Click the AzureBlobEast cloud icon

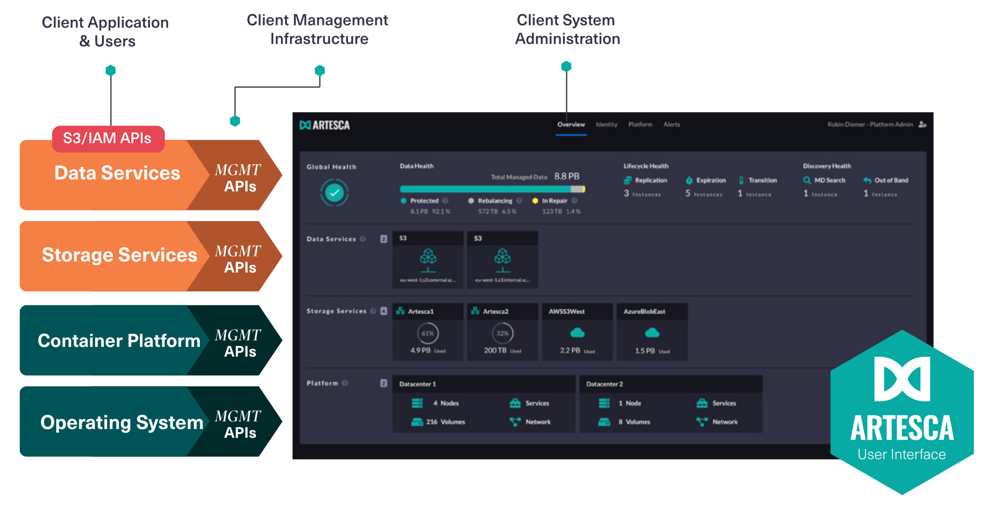coord(651,332)
